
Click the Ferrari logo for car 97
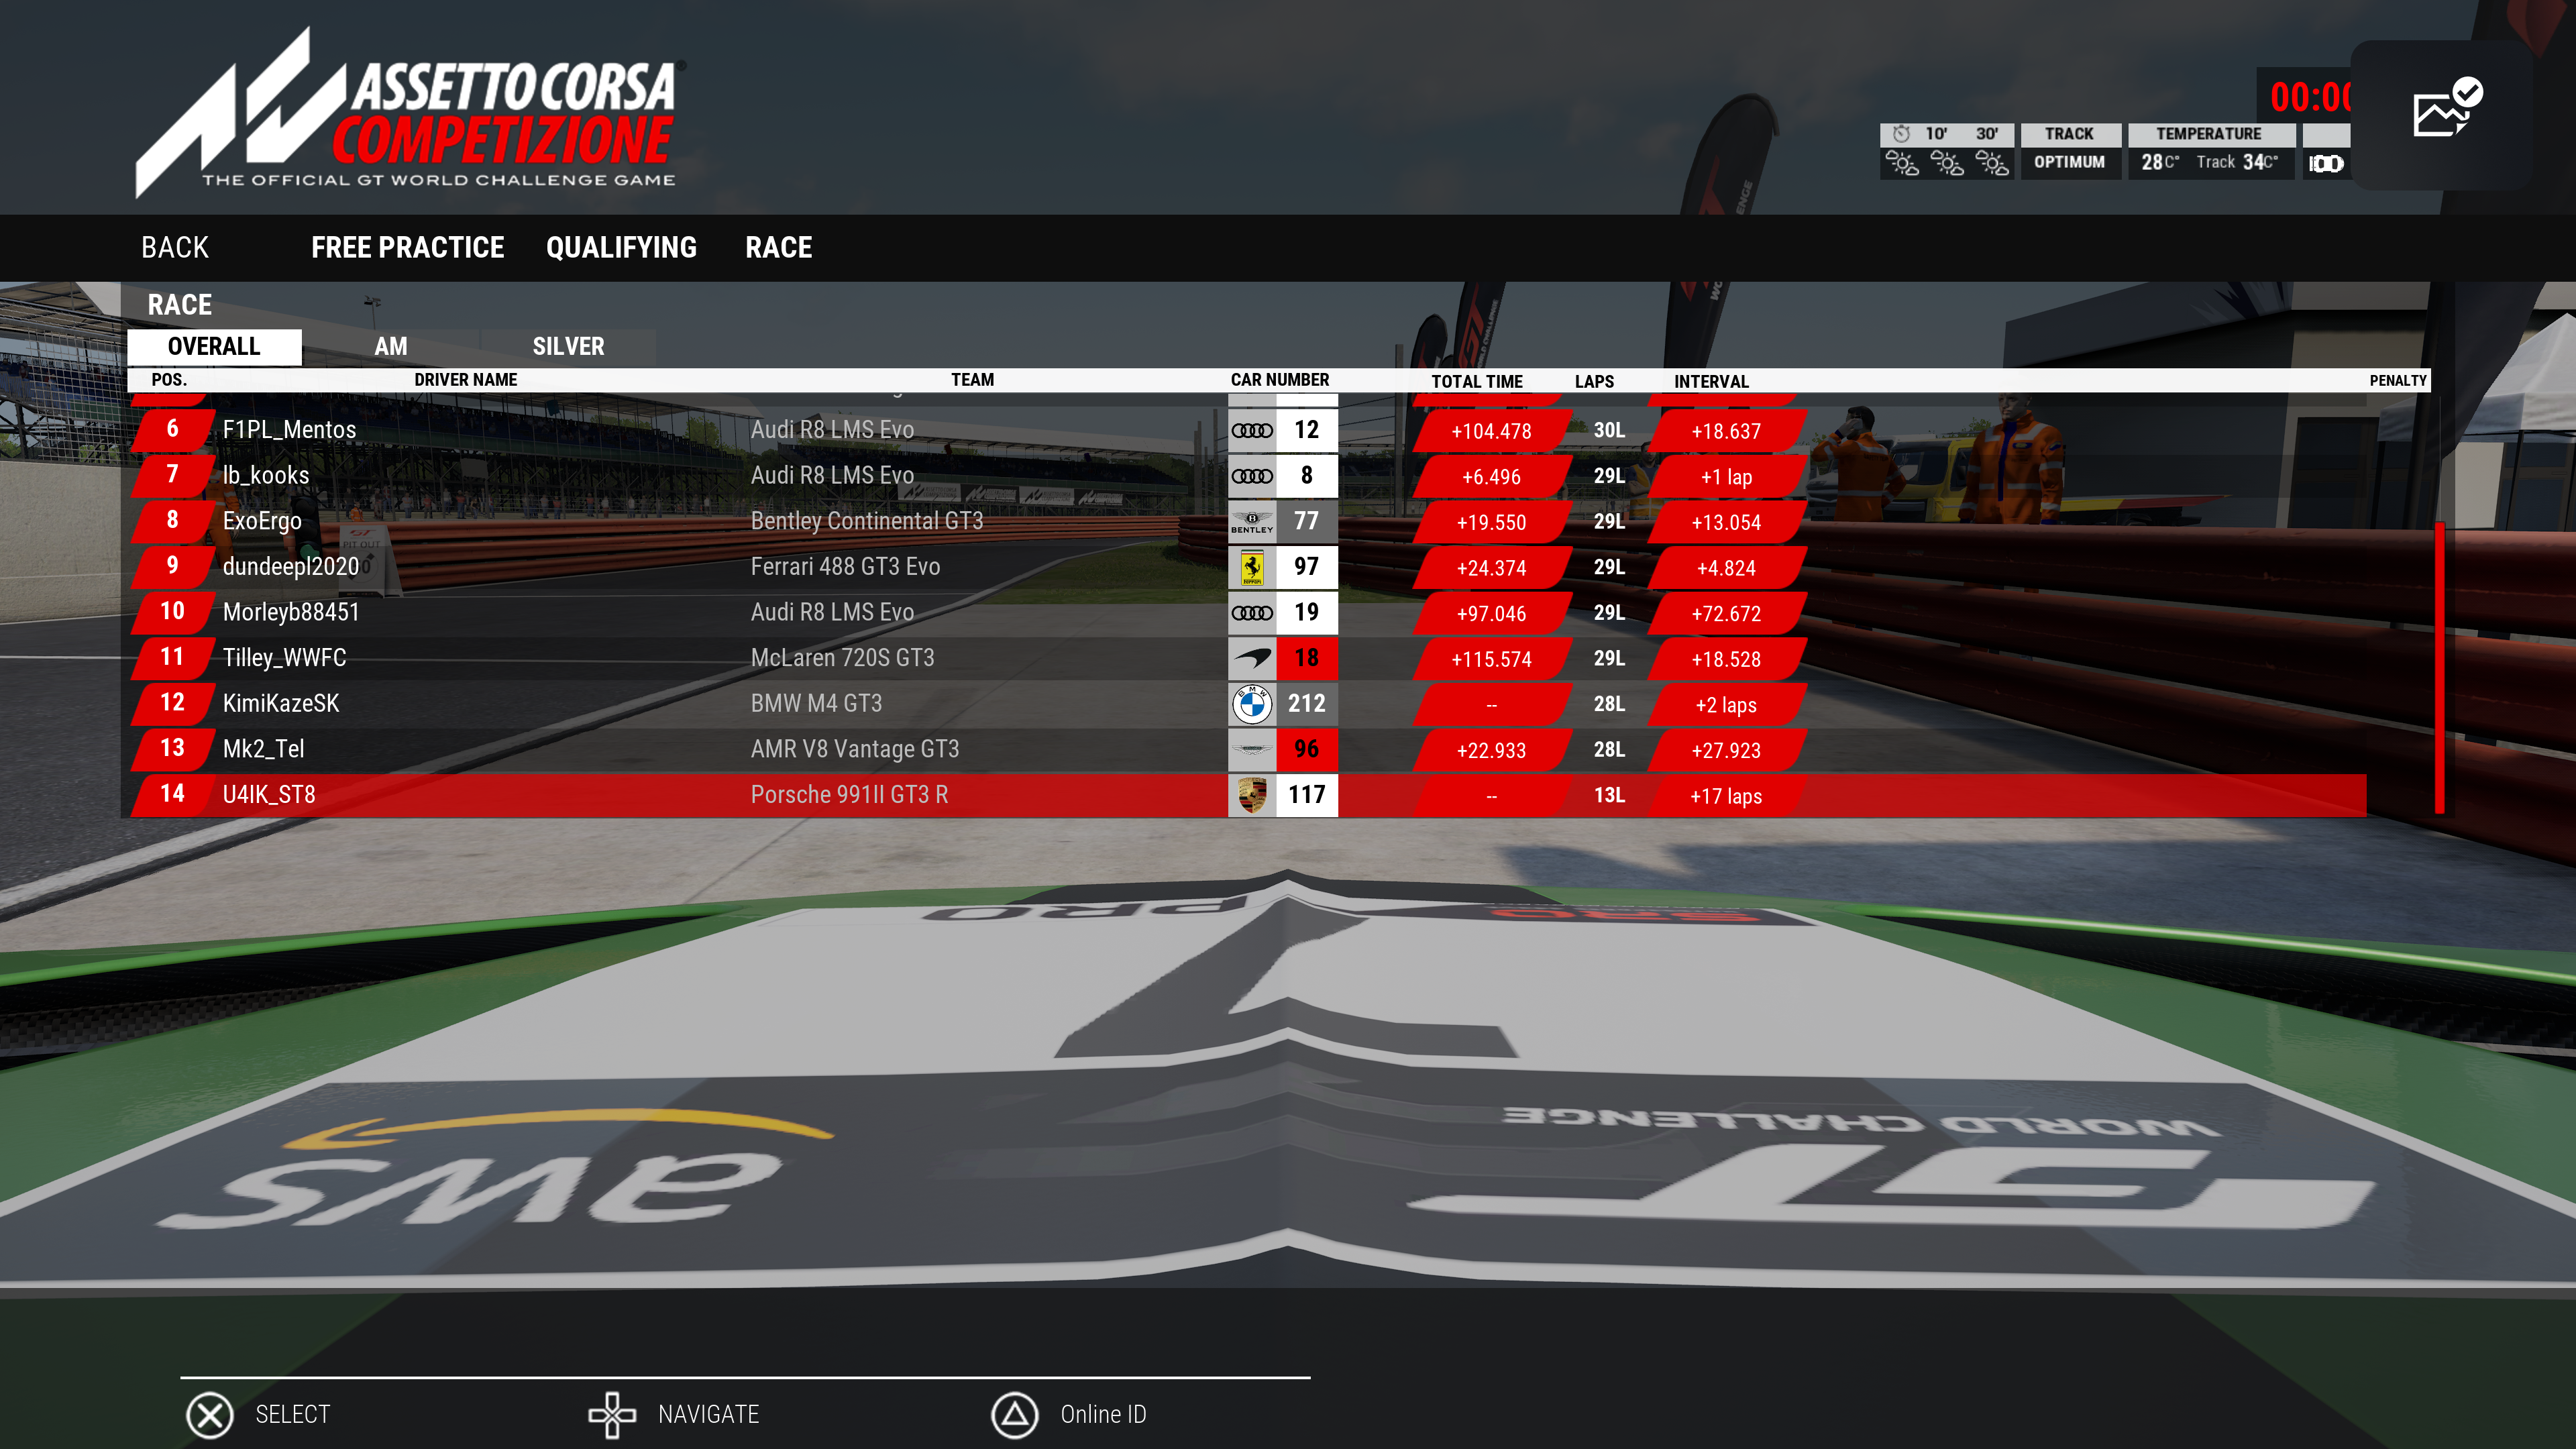[x=1252, y=567]
